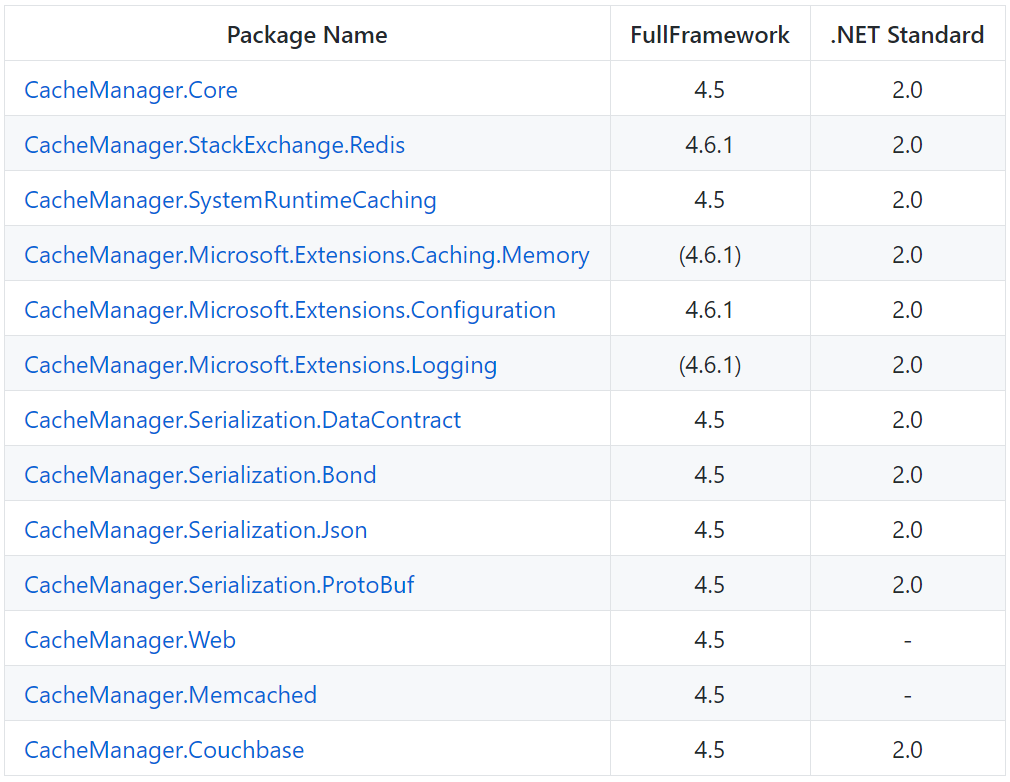Select 4.6.1 in StackExchange.Redis row
The width and height of the screenshot is (1010, 782).
pyautogui.click(x=709, y=145)
